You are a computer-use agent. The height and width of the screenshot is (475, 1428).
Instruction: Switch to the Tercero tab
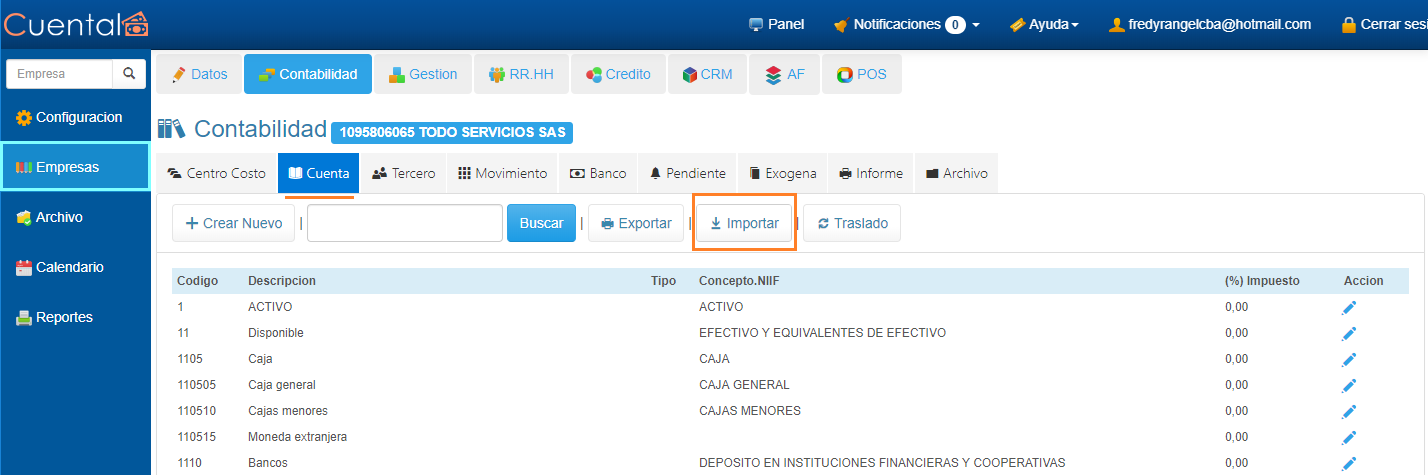click(403, 173)
